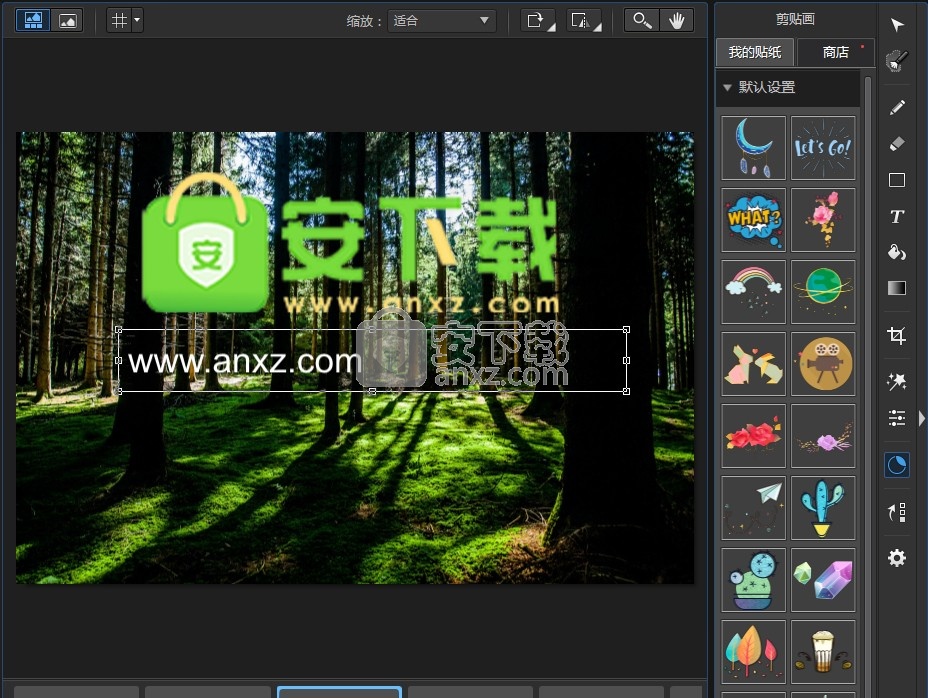Open the grid options dropdown arrow

137,20
